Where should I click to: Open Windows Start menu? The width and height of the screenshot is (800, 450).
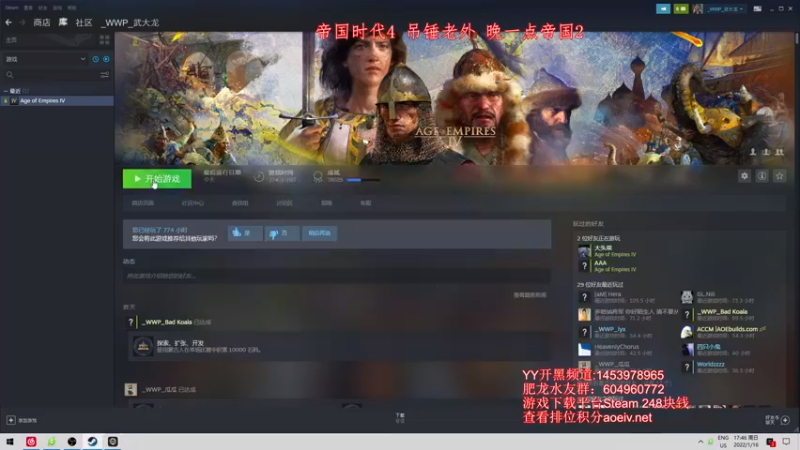10,441
